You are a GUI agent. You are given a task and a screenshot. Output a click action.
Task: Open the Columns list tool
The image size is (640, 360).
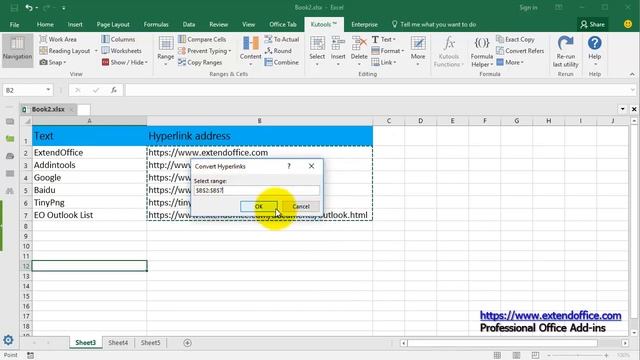(118, 39)
